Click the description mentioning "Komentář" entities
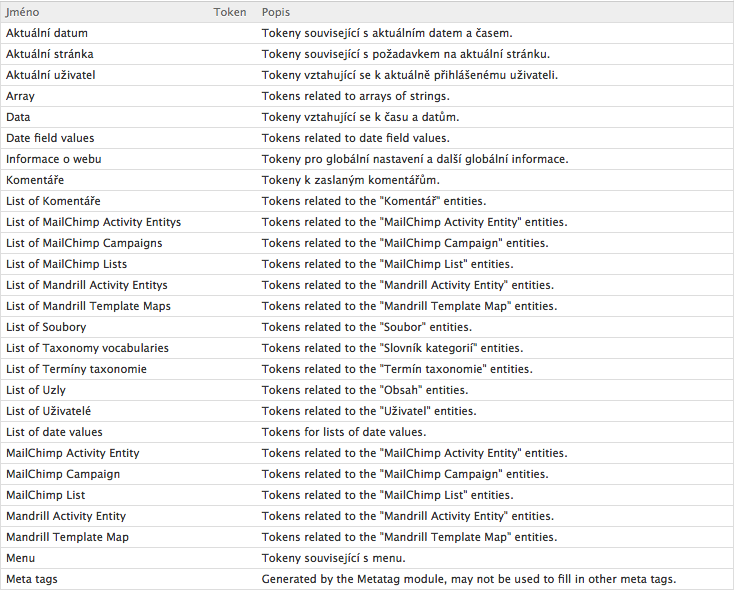Viewport: 735px width, 590px height. [374, 202]
